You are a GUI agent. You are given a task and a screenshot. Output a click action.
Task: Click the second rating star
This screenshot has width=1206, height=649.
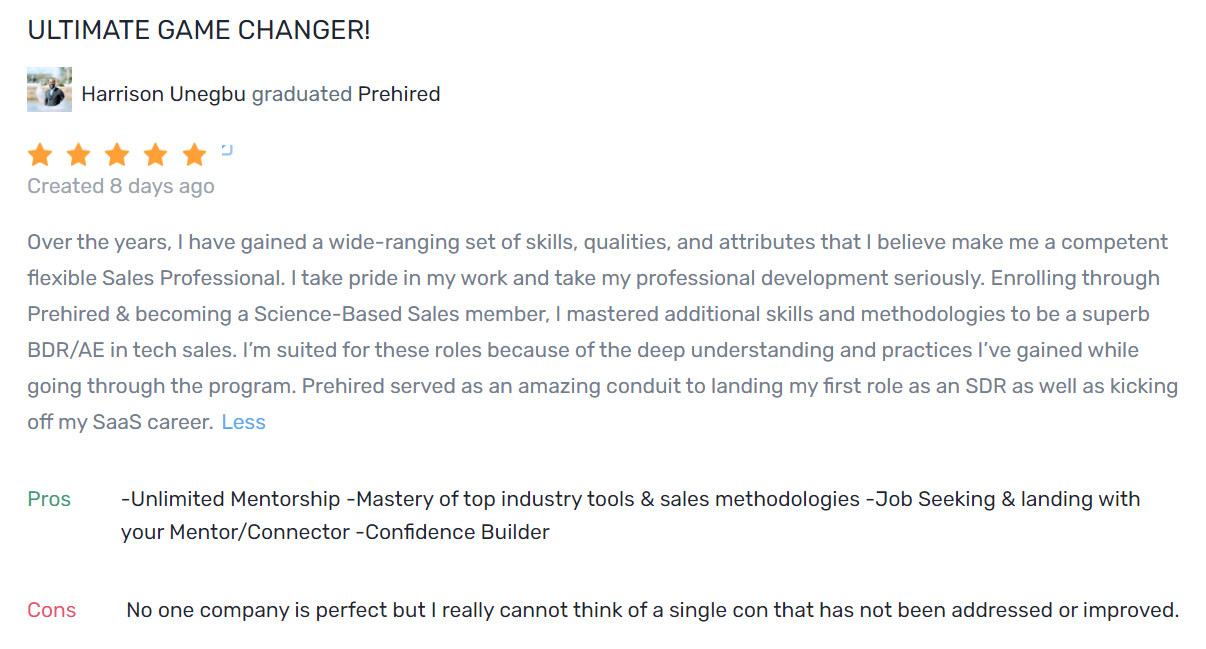(78, 155)
